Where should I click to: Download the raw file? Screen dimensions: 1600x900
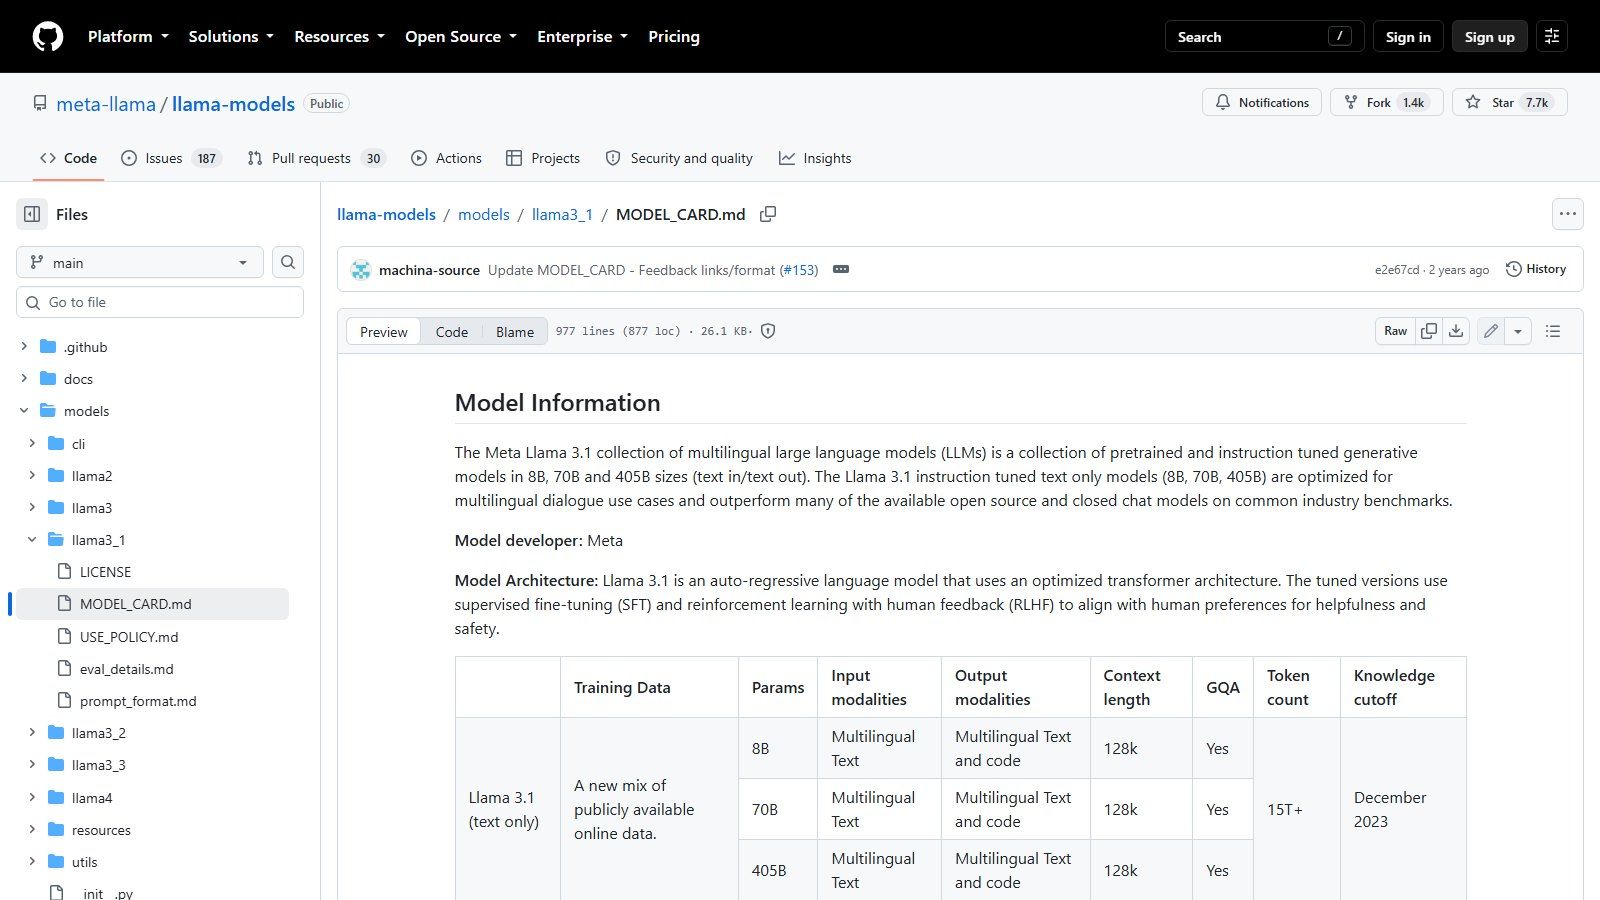(x=1456, y=331)
